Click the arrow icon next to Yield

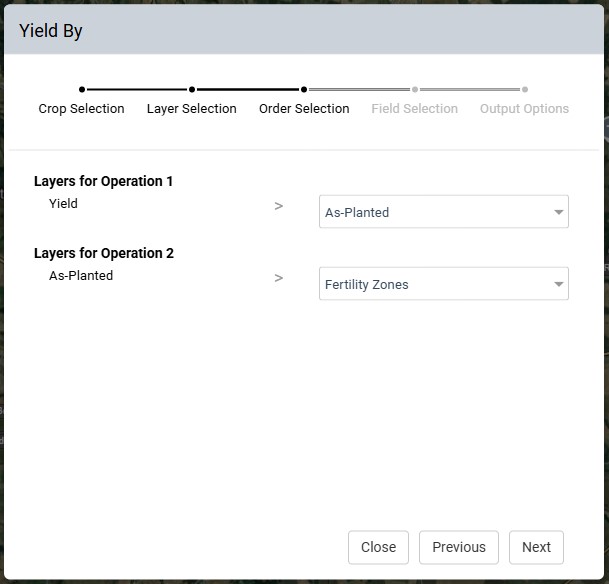[278, 206]
